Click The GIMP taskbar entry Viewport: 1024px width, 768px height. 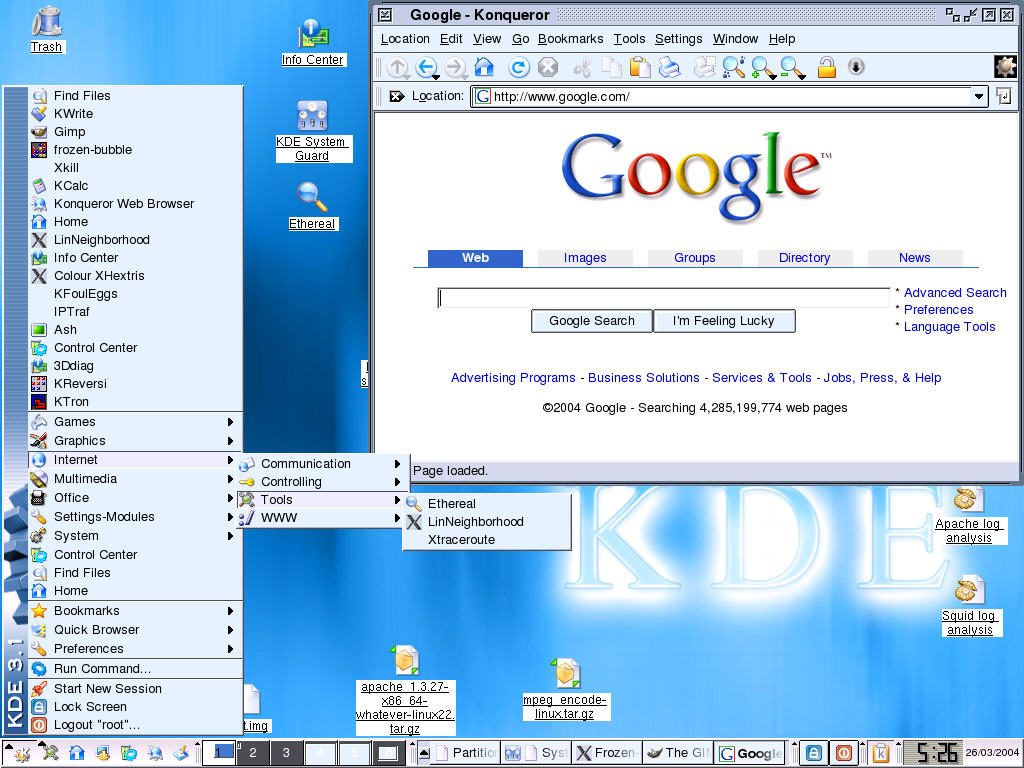pyautogui.click(x=678, y=753)
